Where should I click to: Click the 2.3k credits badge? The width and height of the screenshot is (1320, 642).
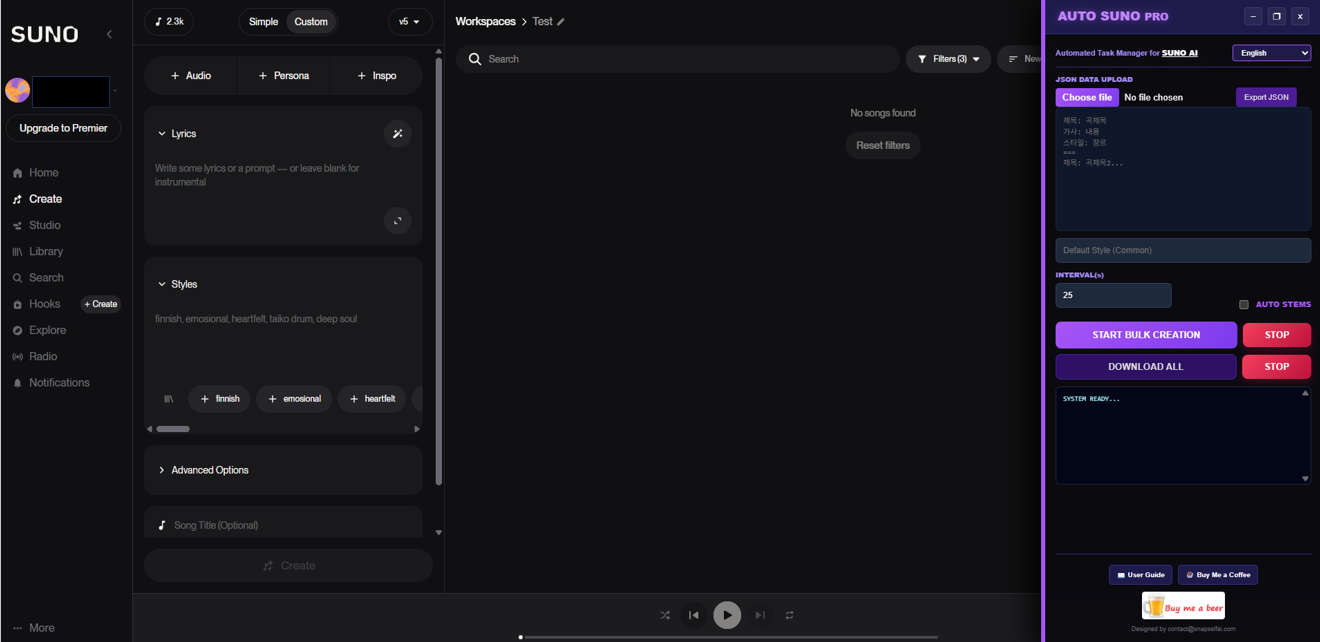pyautogui.click(x=169, y=21)
